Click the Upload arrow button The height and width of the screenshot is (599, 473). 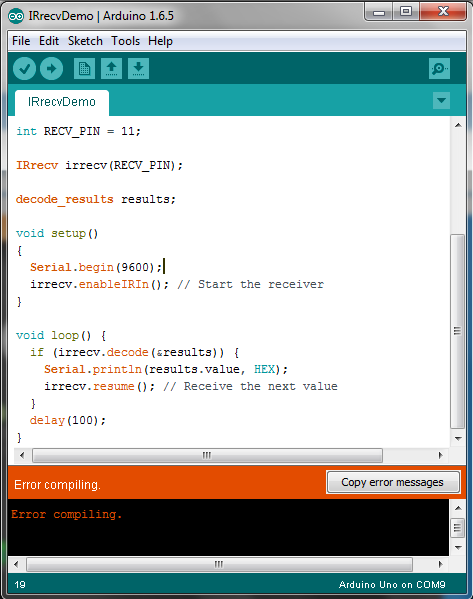pyautogui.click(x=52, y=69)
